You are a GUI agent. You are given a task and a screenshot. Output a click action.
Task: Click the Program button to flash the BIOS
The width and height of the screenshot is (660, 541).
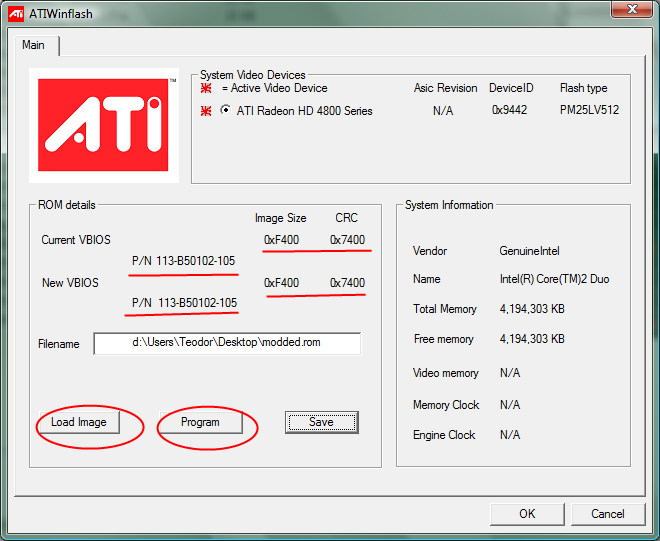coord(200,422)
